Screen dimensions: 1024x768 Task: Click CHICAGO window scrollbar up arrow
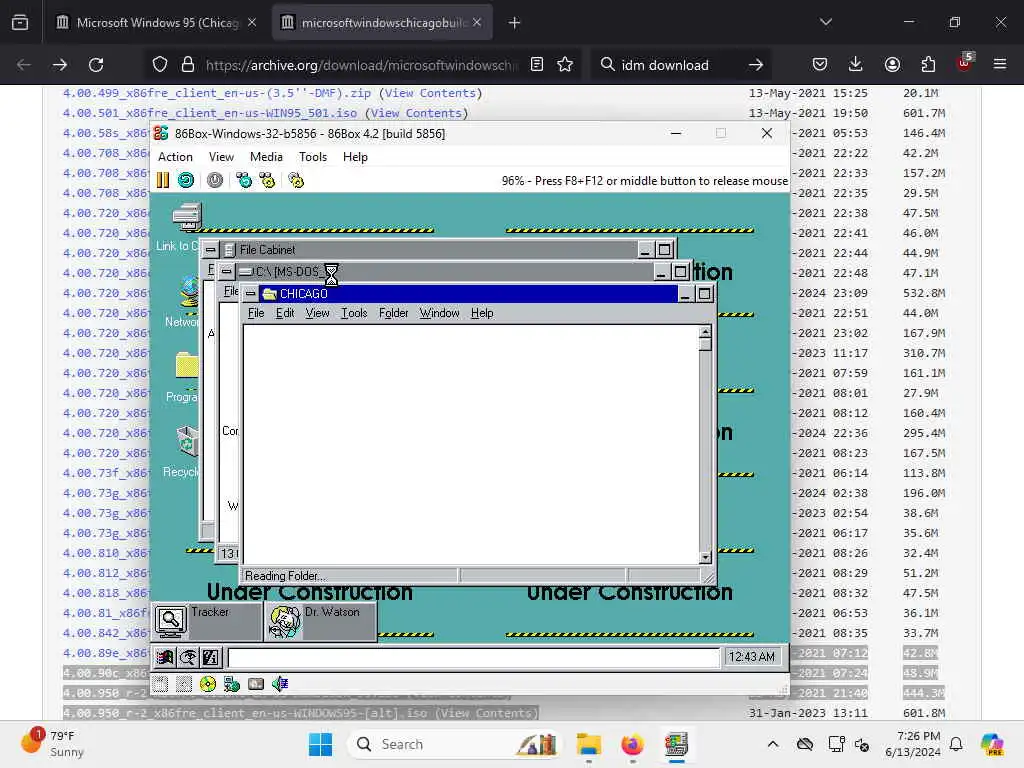click(705, 332)
